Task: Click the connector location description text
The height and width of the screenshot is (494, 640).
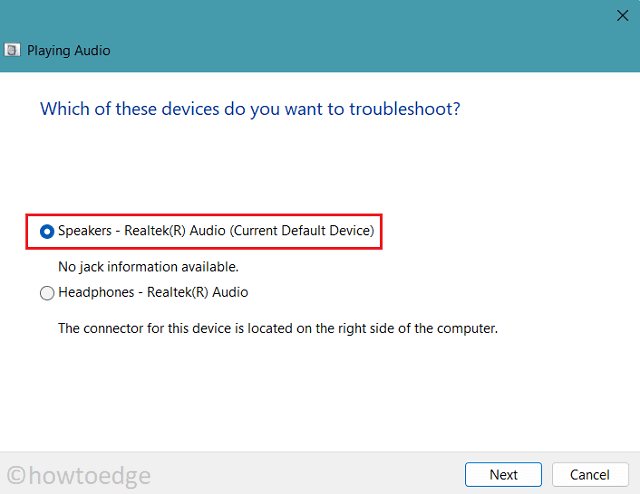Action: tap(277, 327)
